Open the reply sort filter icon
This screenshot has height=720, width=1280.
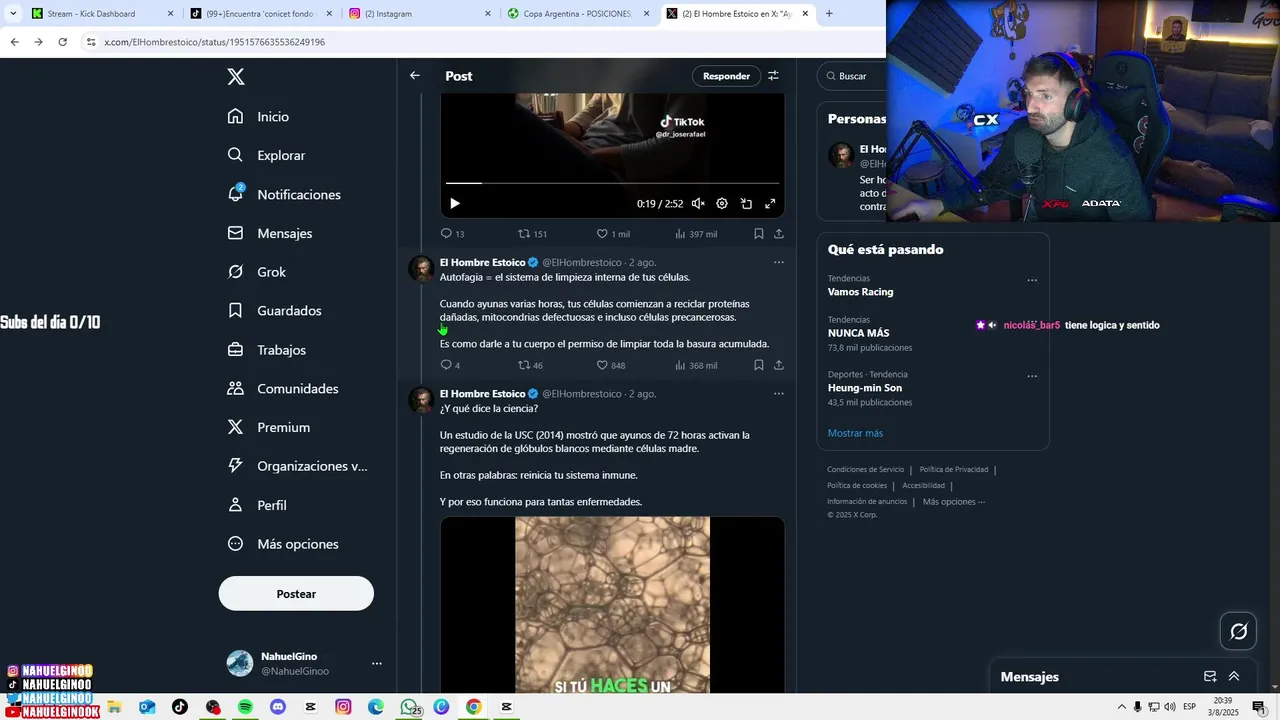pos(773,76)
